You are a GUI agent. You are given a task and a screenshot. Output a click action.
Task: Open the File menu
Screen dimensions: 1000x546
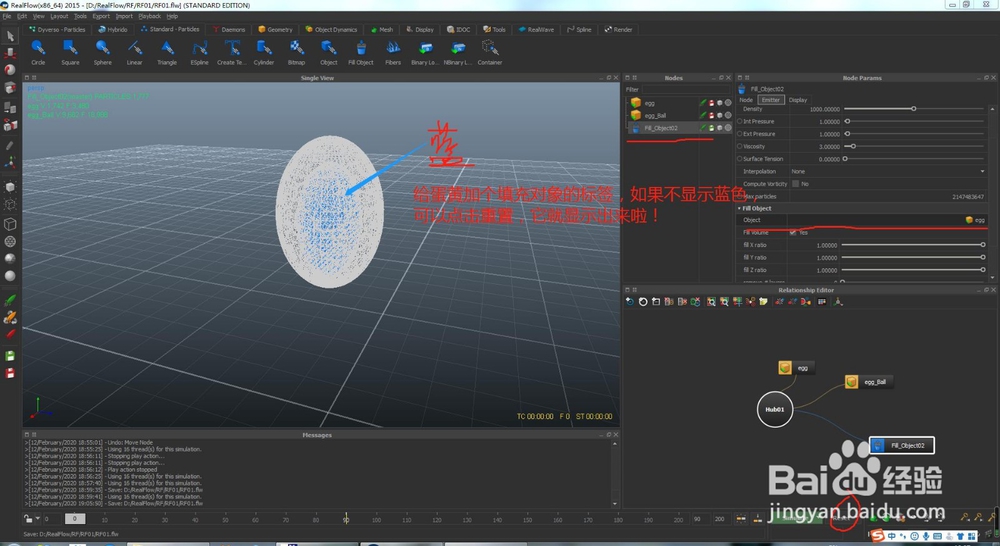click(7, 17)
